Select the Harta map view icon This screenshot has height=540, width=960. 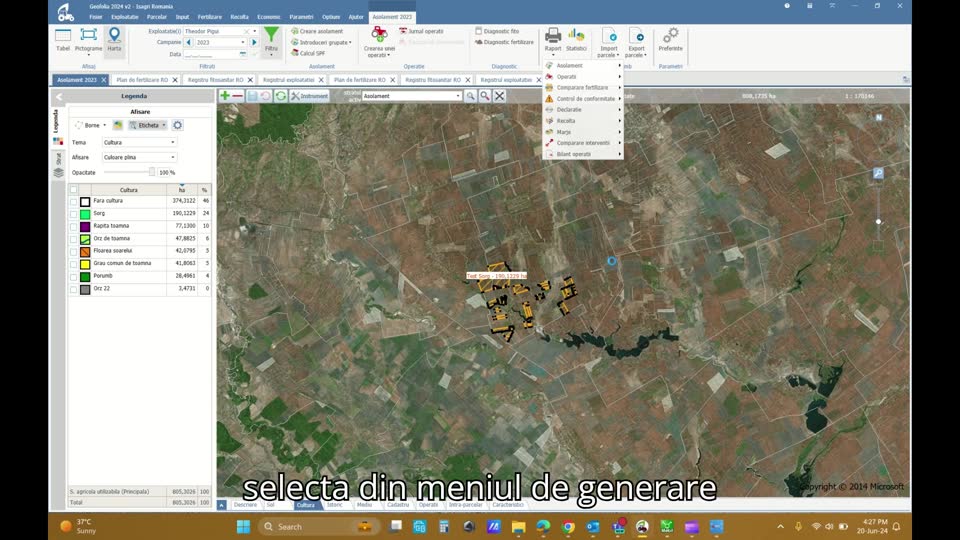pos(114,35)
